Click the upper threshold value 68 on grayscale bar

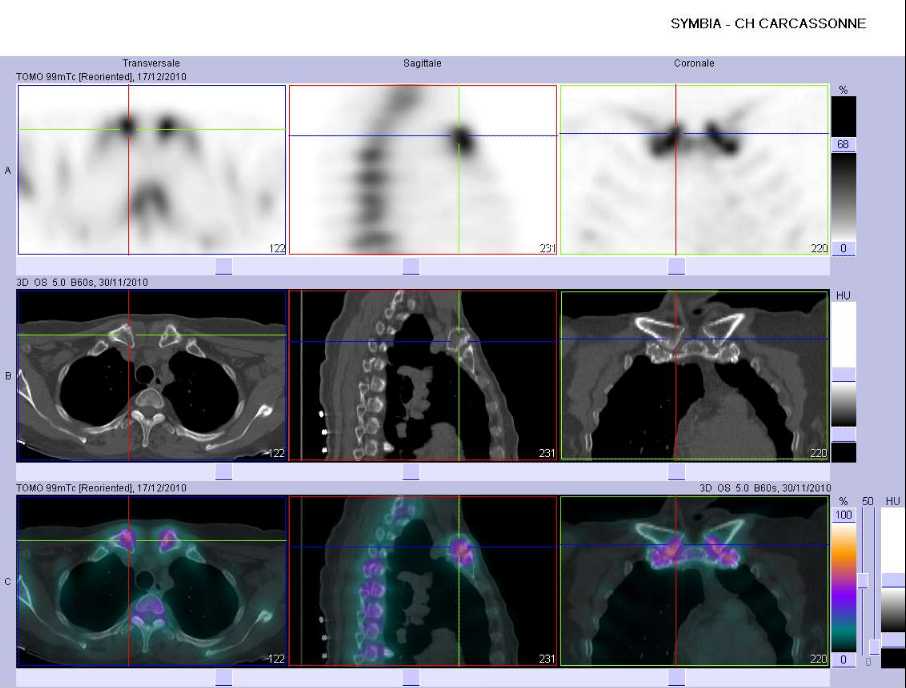(843, 144)
